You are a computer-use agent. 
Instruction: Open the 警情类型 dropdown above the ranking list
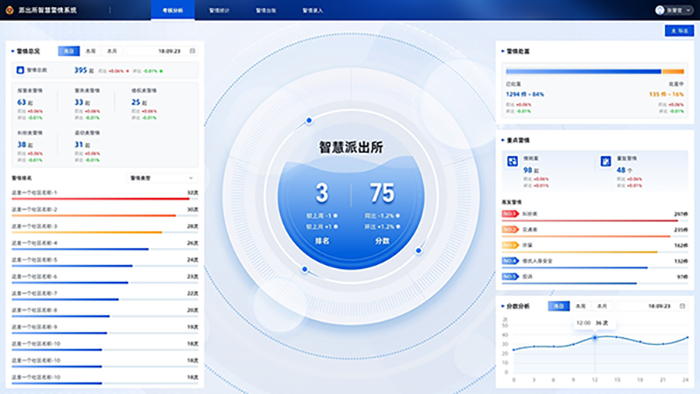(162, 178)
